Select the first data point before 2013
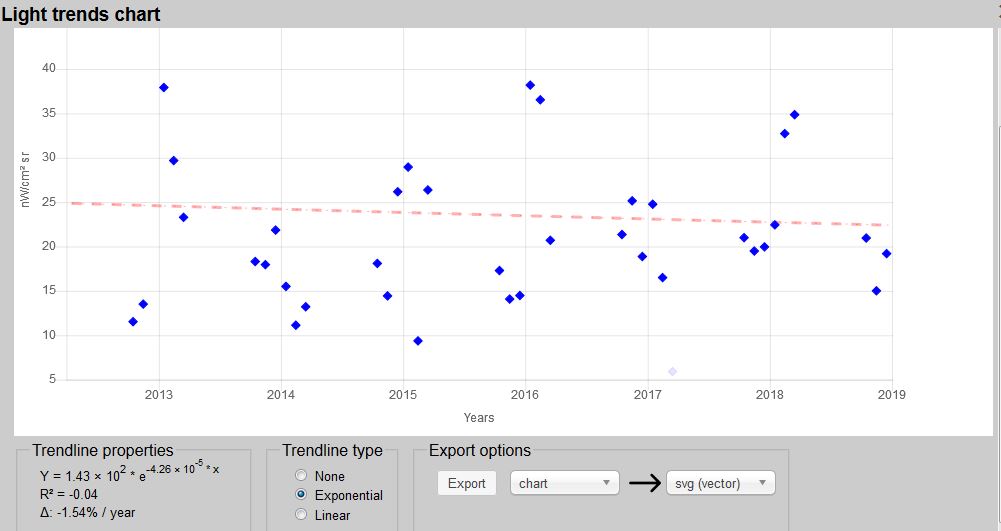Image resolution: width=1001 pixels, height=531 pixels. 133,322
